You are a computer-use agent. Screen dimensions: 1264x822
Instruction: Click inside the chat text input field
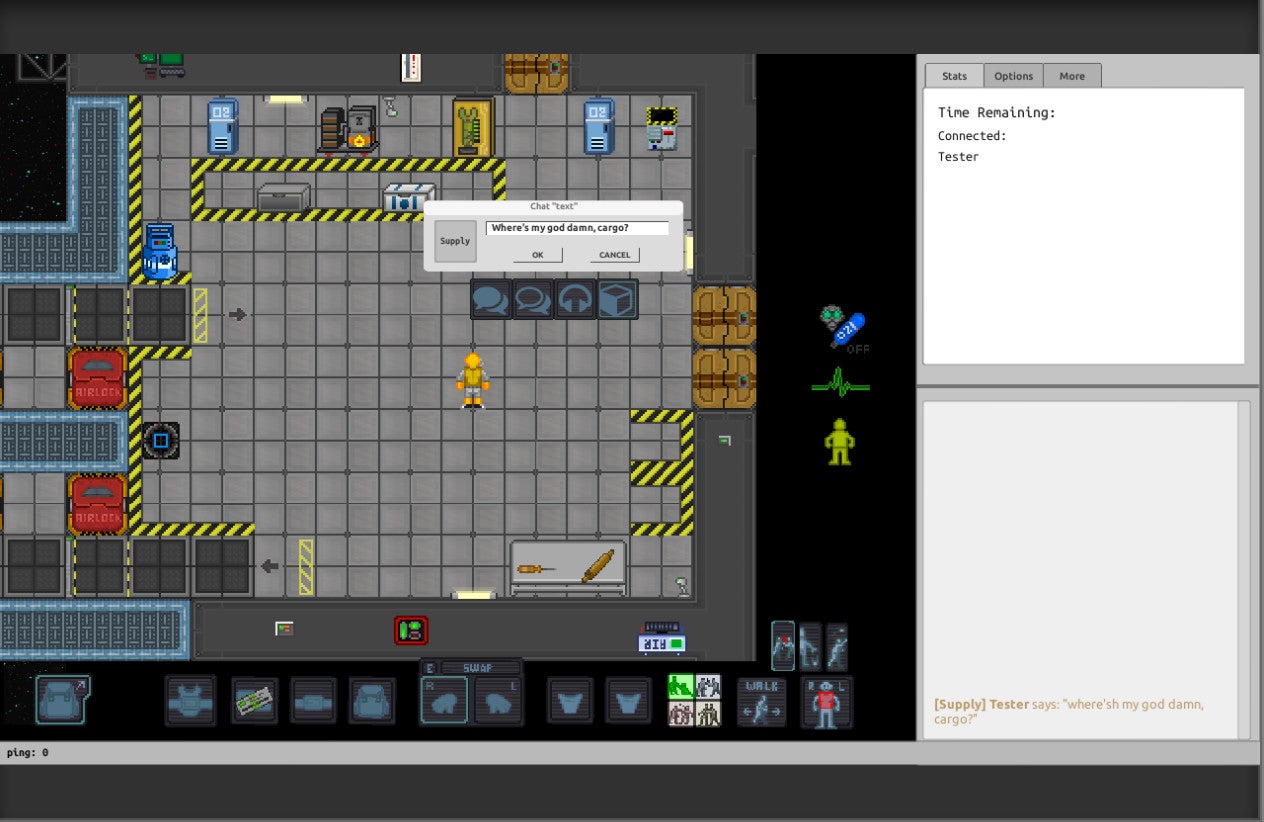point(578,228)
